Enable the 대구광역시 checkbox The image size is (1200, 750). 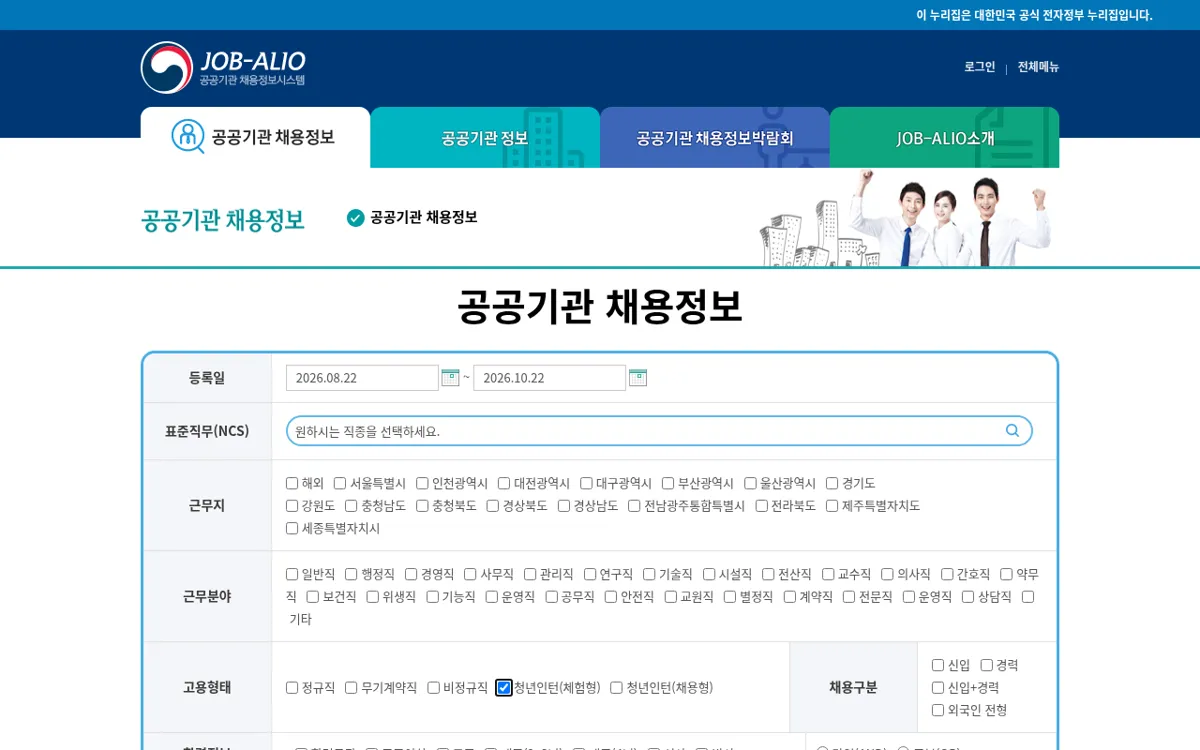(x=586, y=483)
